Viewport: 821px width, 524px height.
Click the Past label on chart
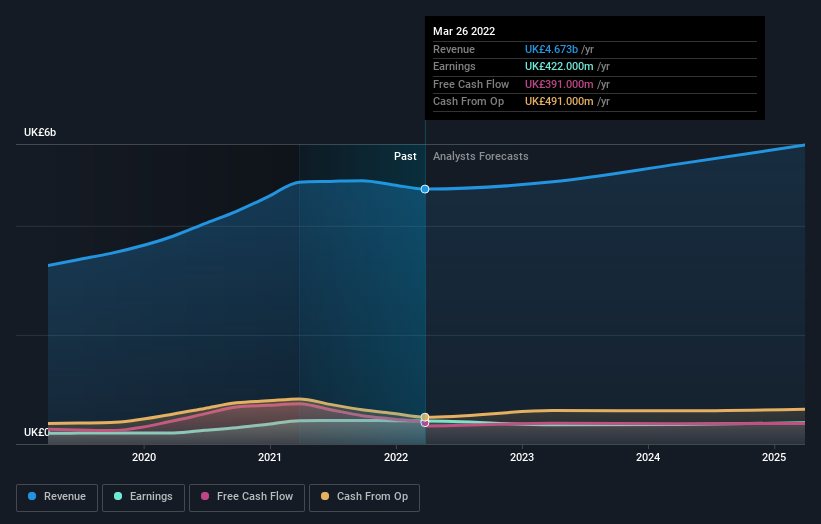(x=405, y=156)
